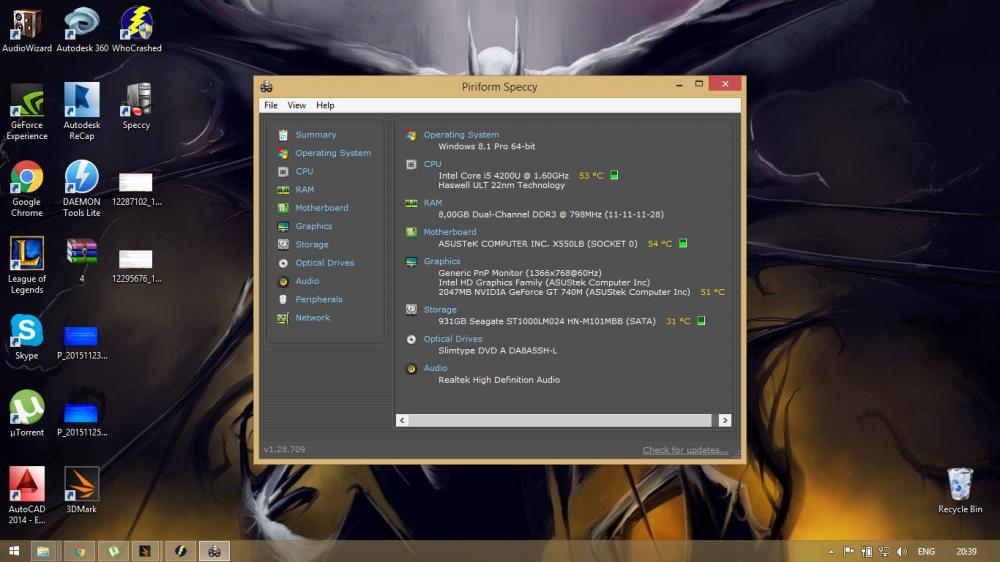Open the 3DMark desktop shortcut

(82, 490)
